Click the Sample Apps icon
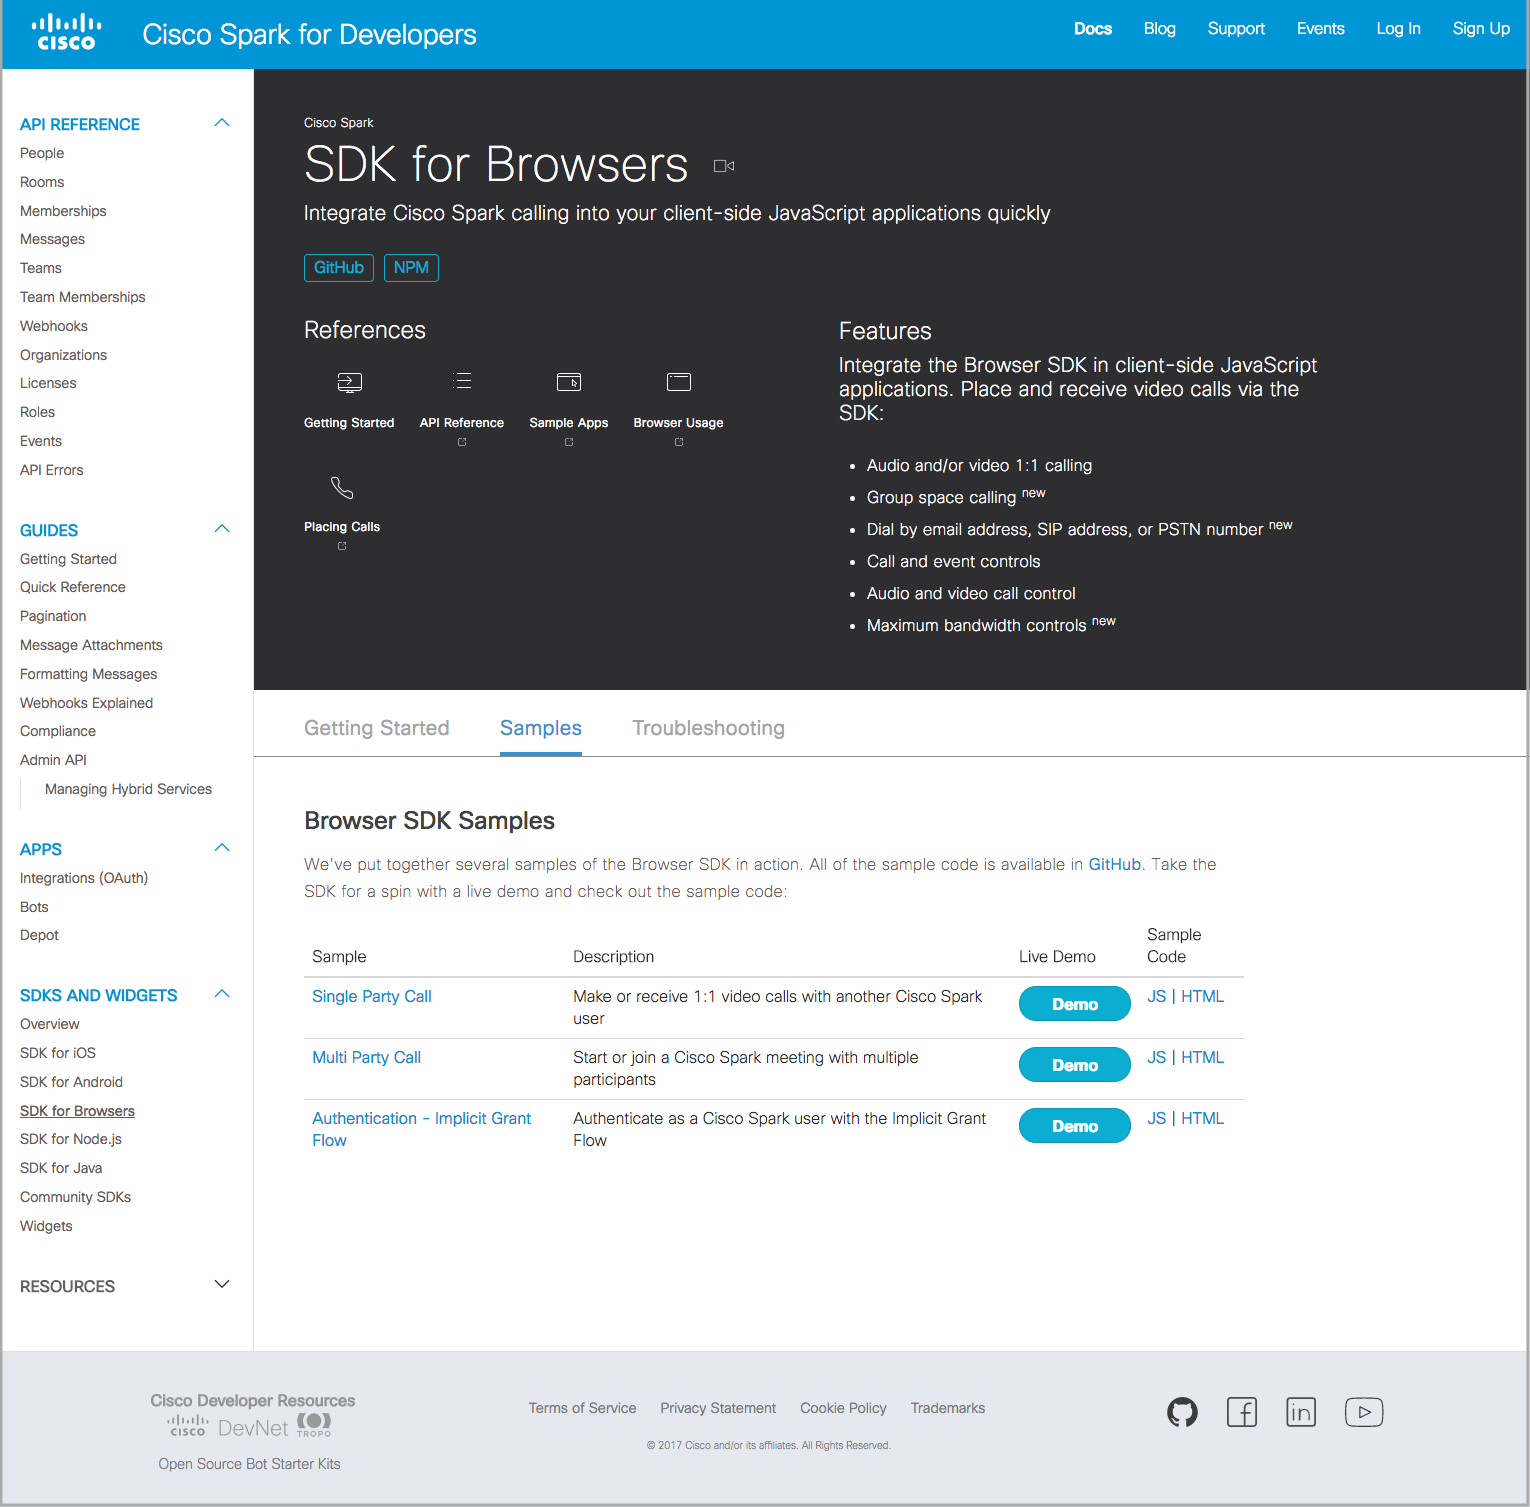The width and height of the screenshot is (1530, 1507). [568, 382]
